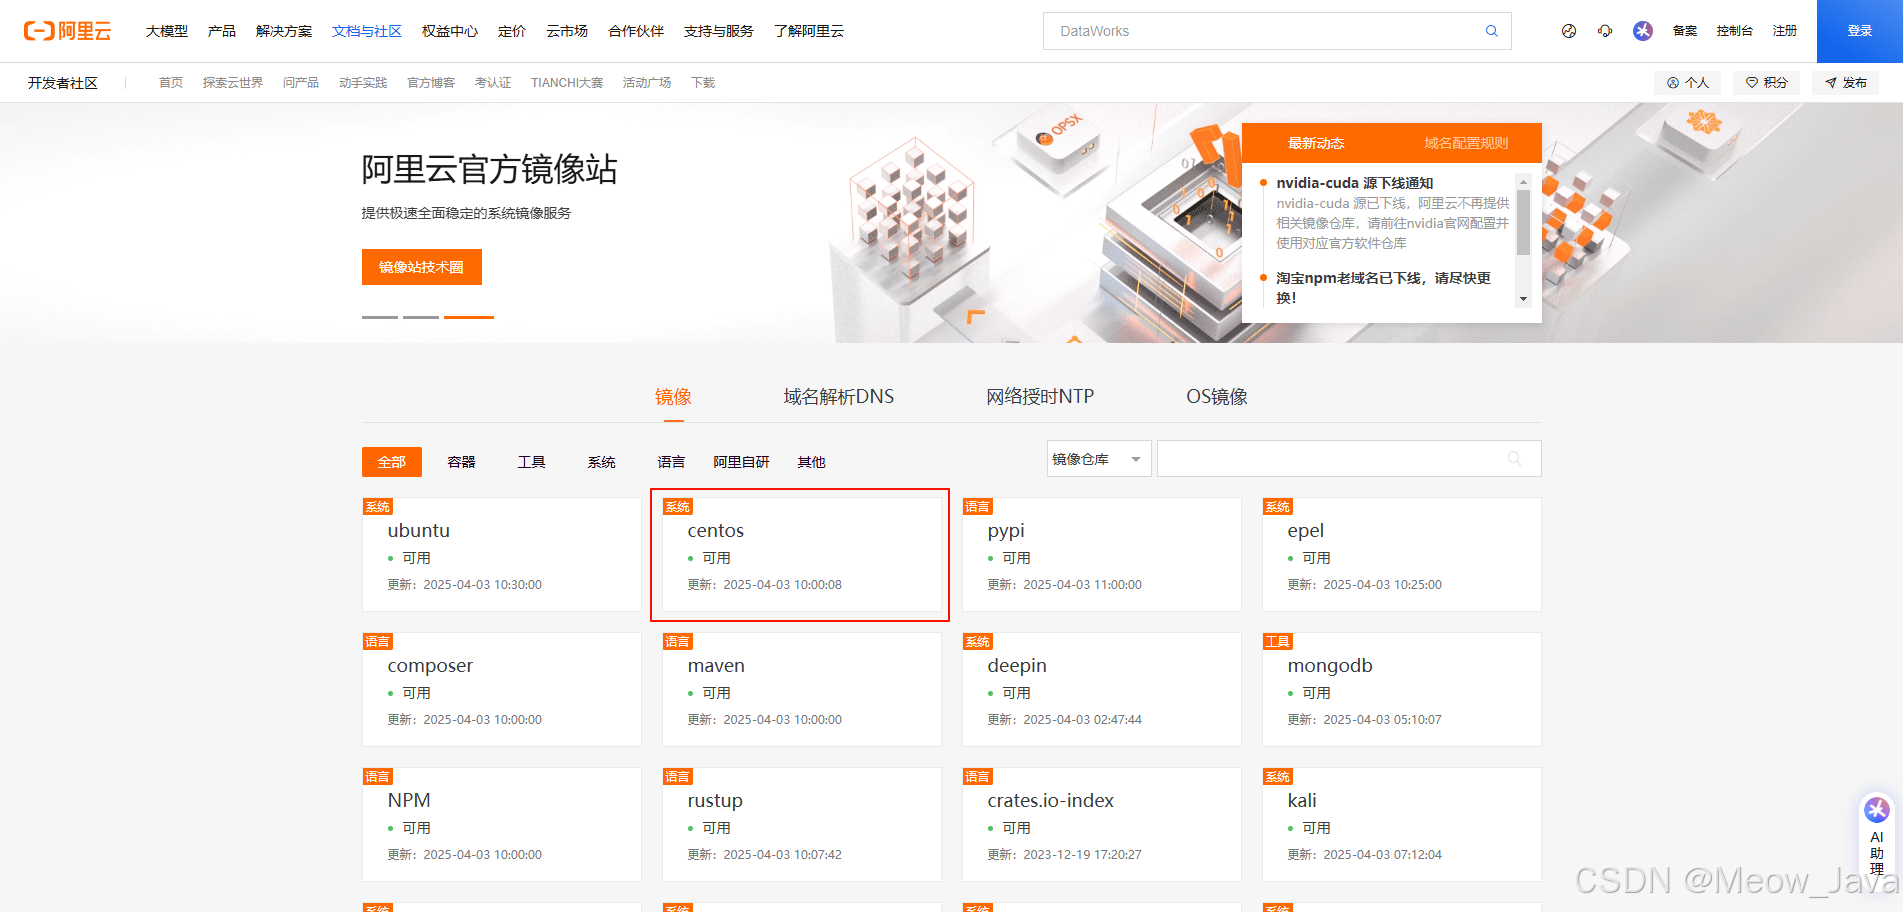Screen dimensions: 1903x912
Task: Open the AI assistant icon in the top bar
Action: pyautogui.click(x=1643, y=31)
